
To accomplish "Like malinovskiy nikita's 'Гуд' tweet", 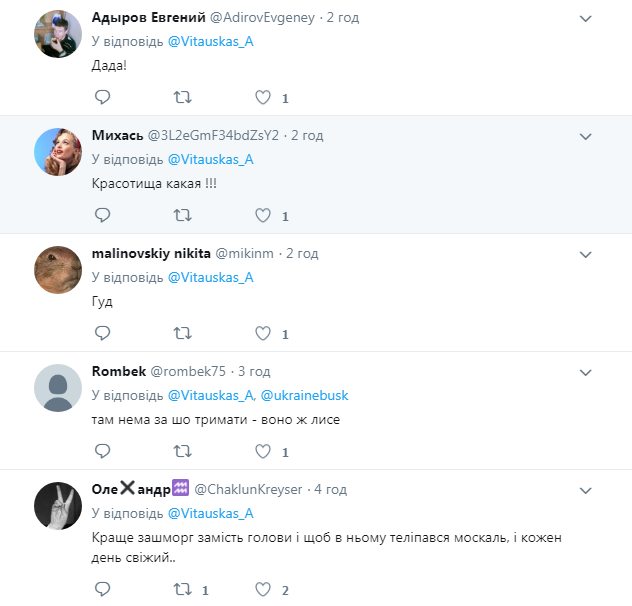I will pos(263,333).
